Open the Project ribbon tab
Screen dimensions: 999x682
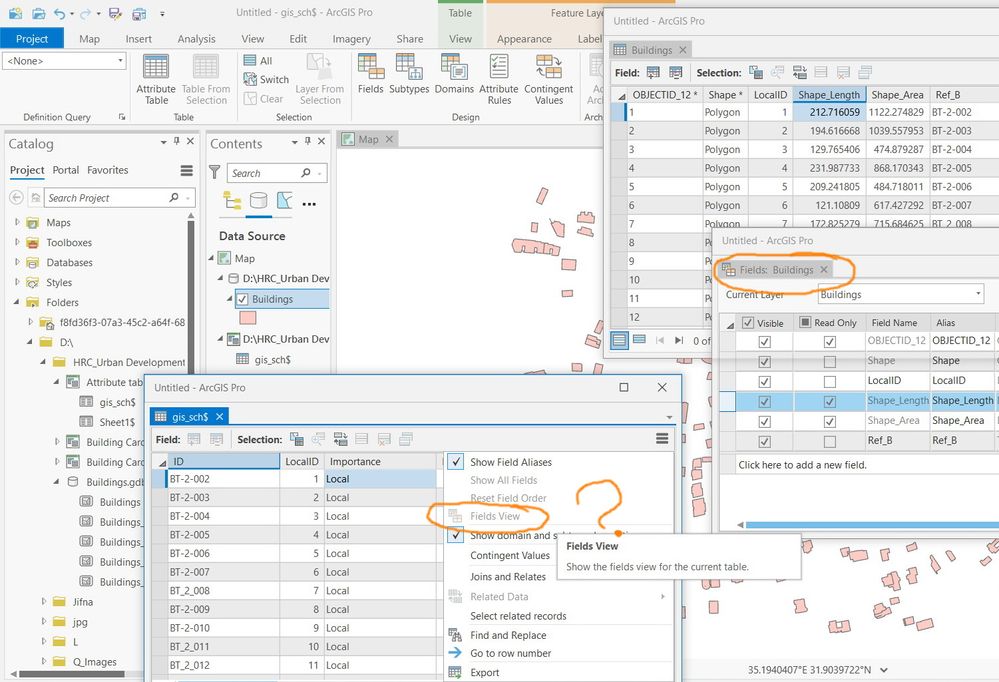tap(32, 38)
